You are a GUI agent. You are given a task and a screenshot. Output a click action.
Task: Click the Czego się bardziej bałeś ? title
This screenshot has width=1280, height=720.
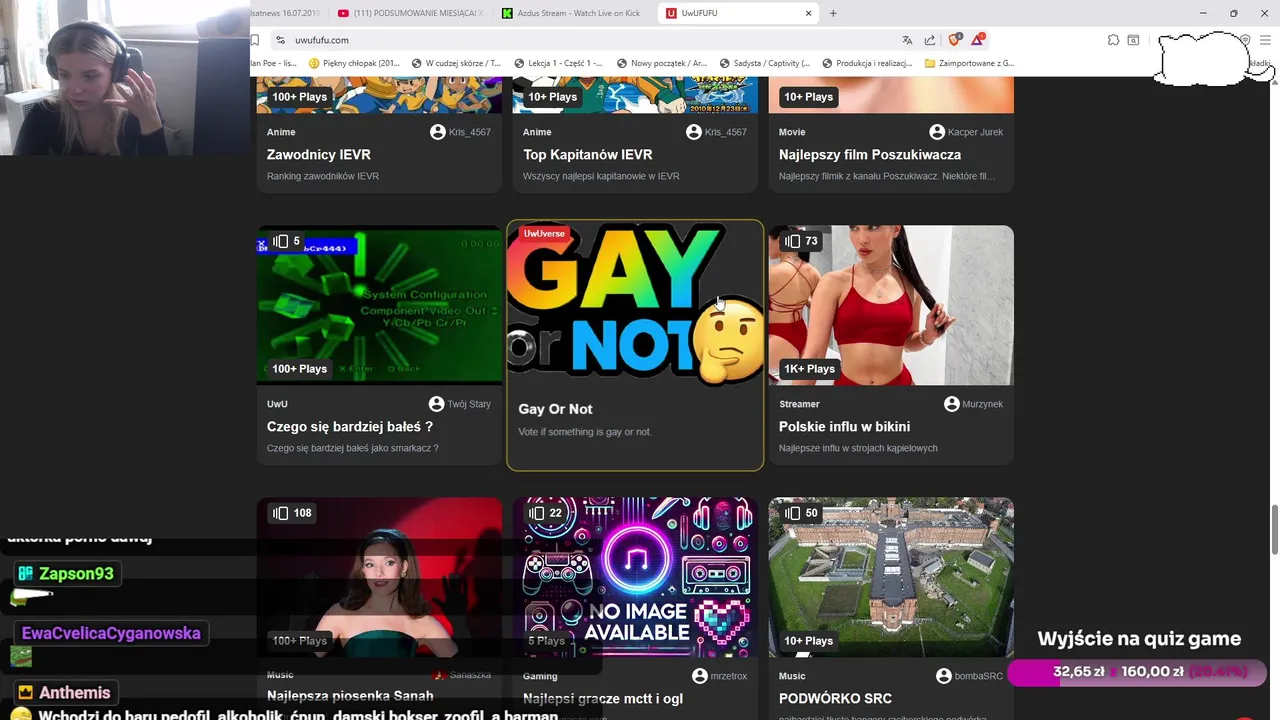click(x=350, y=427)
